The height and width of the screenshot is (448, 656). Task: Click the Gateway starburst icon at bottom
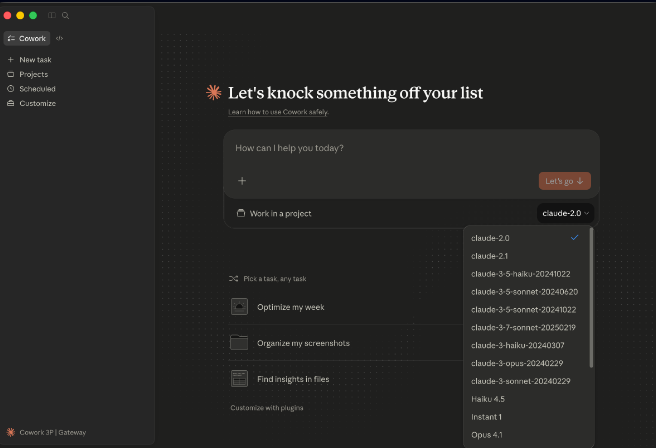tap(11, 433)
